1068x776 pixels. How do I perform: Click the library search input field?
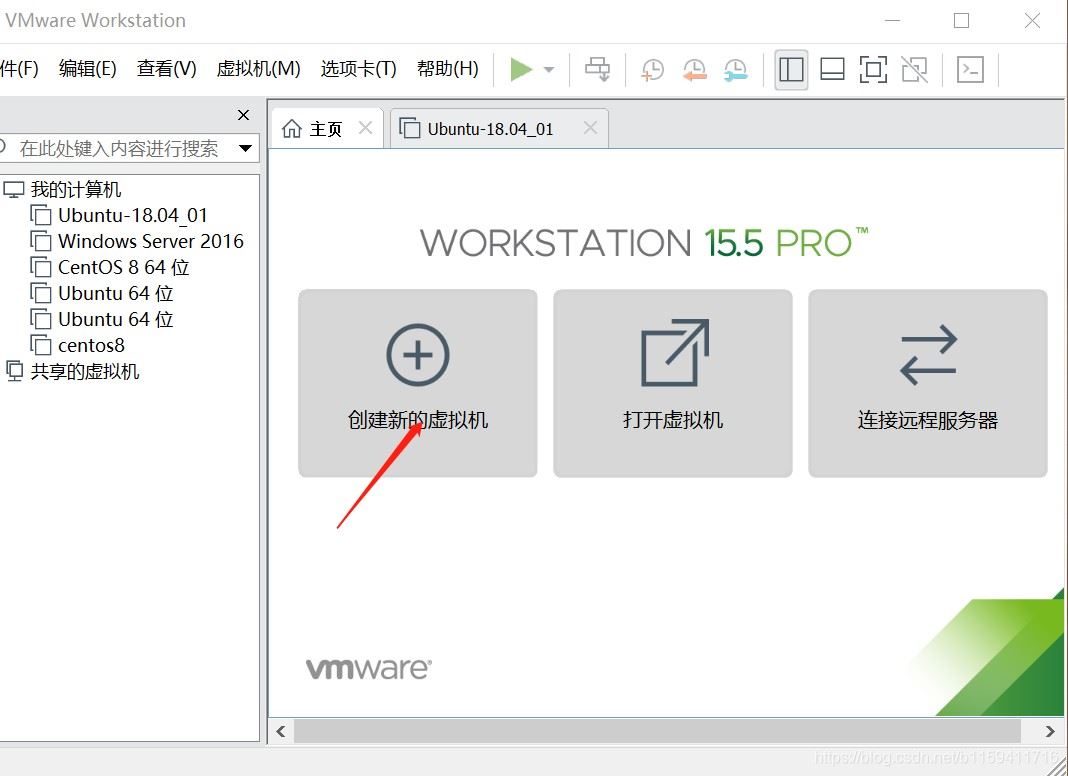(119, 149)
